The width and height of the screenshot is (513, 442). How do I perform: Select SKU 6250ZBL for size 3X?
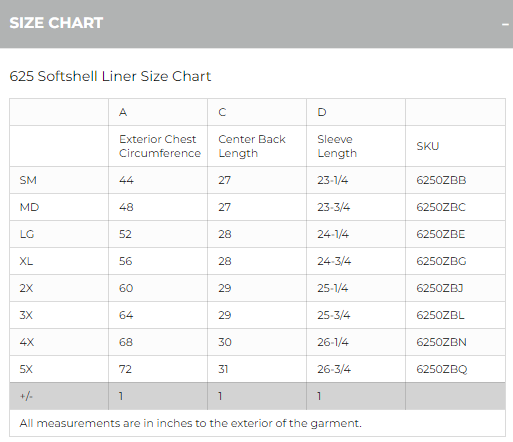click(x=440, y=315)
